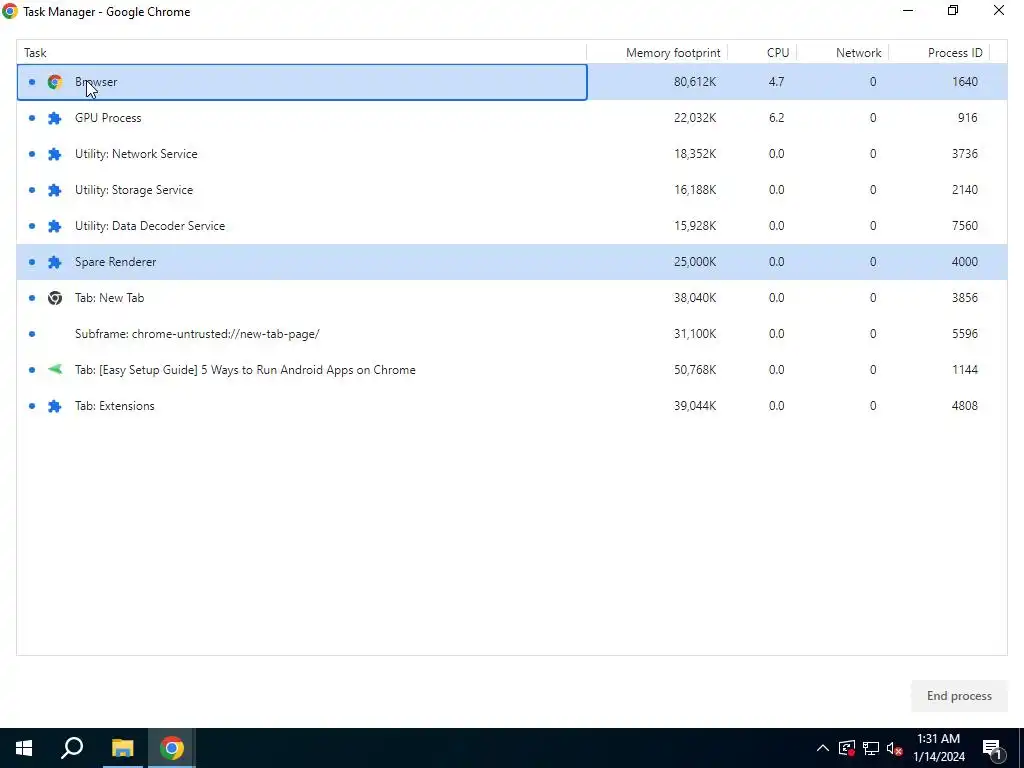Click the 31,100K memory value
This screenshot has width=1024, height=768.
(695, 334)
